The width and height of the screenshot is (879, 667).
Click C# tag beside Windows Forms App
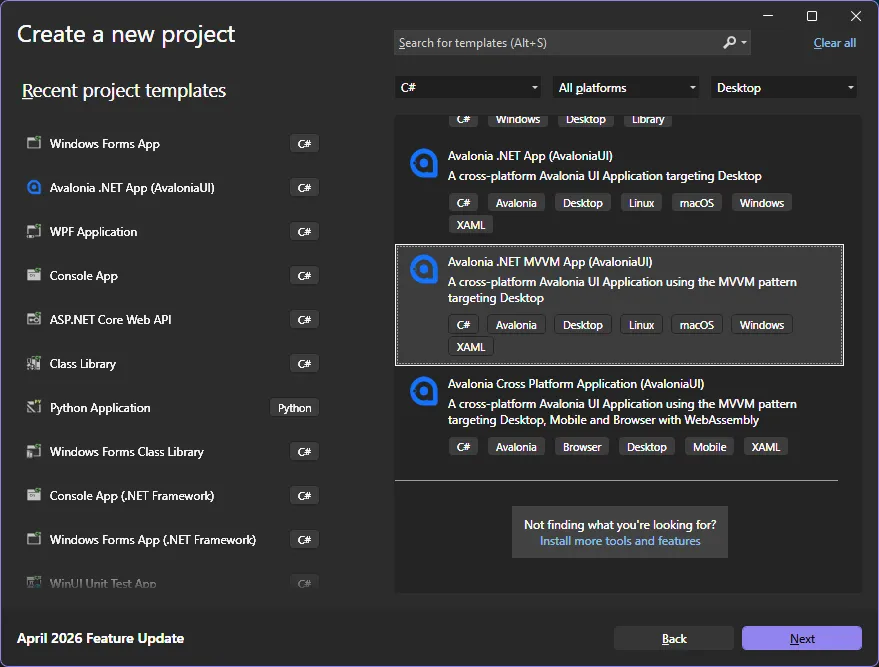[x=304, y=143]
